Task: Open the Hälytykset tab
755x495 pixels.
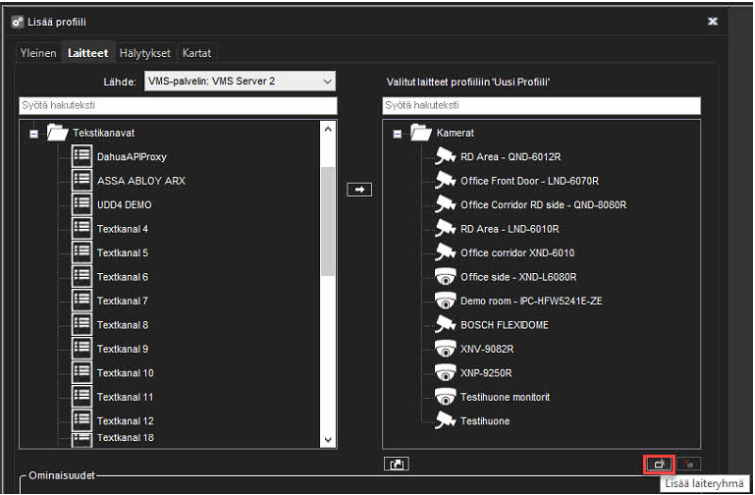Action: pyautogui.click(x=145, y=53)
